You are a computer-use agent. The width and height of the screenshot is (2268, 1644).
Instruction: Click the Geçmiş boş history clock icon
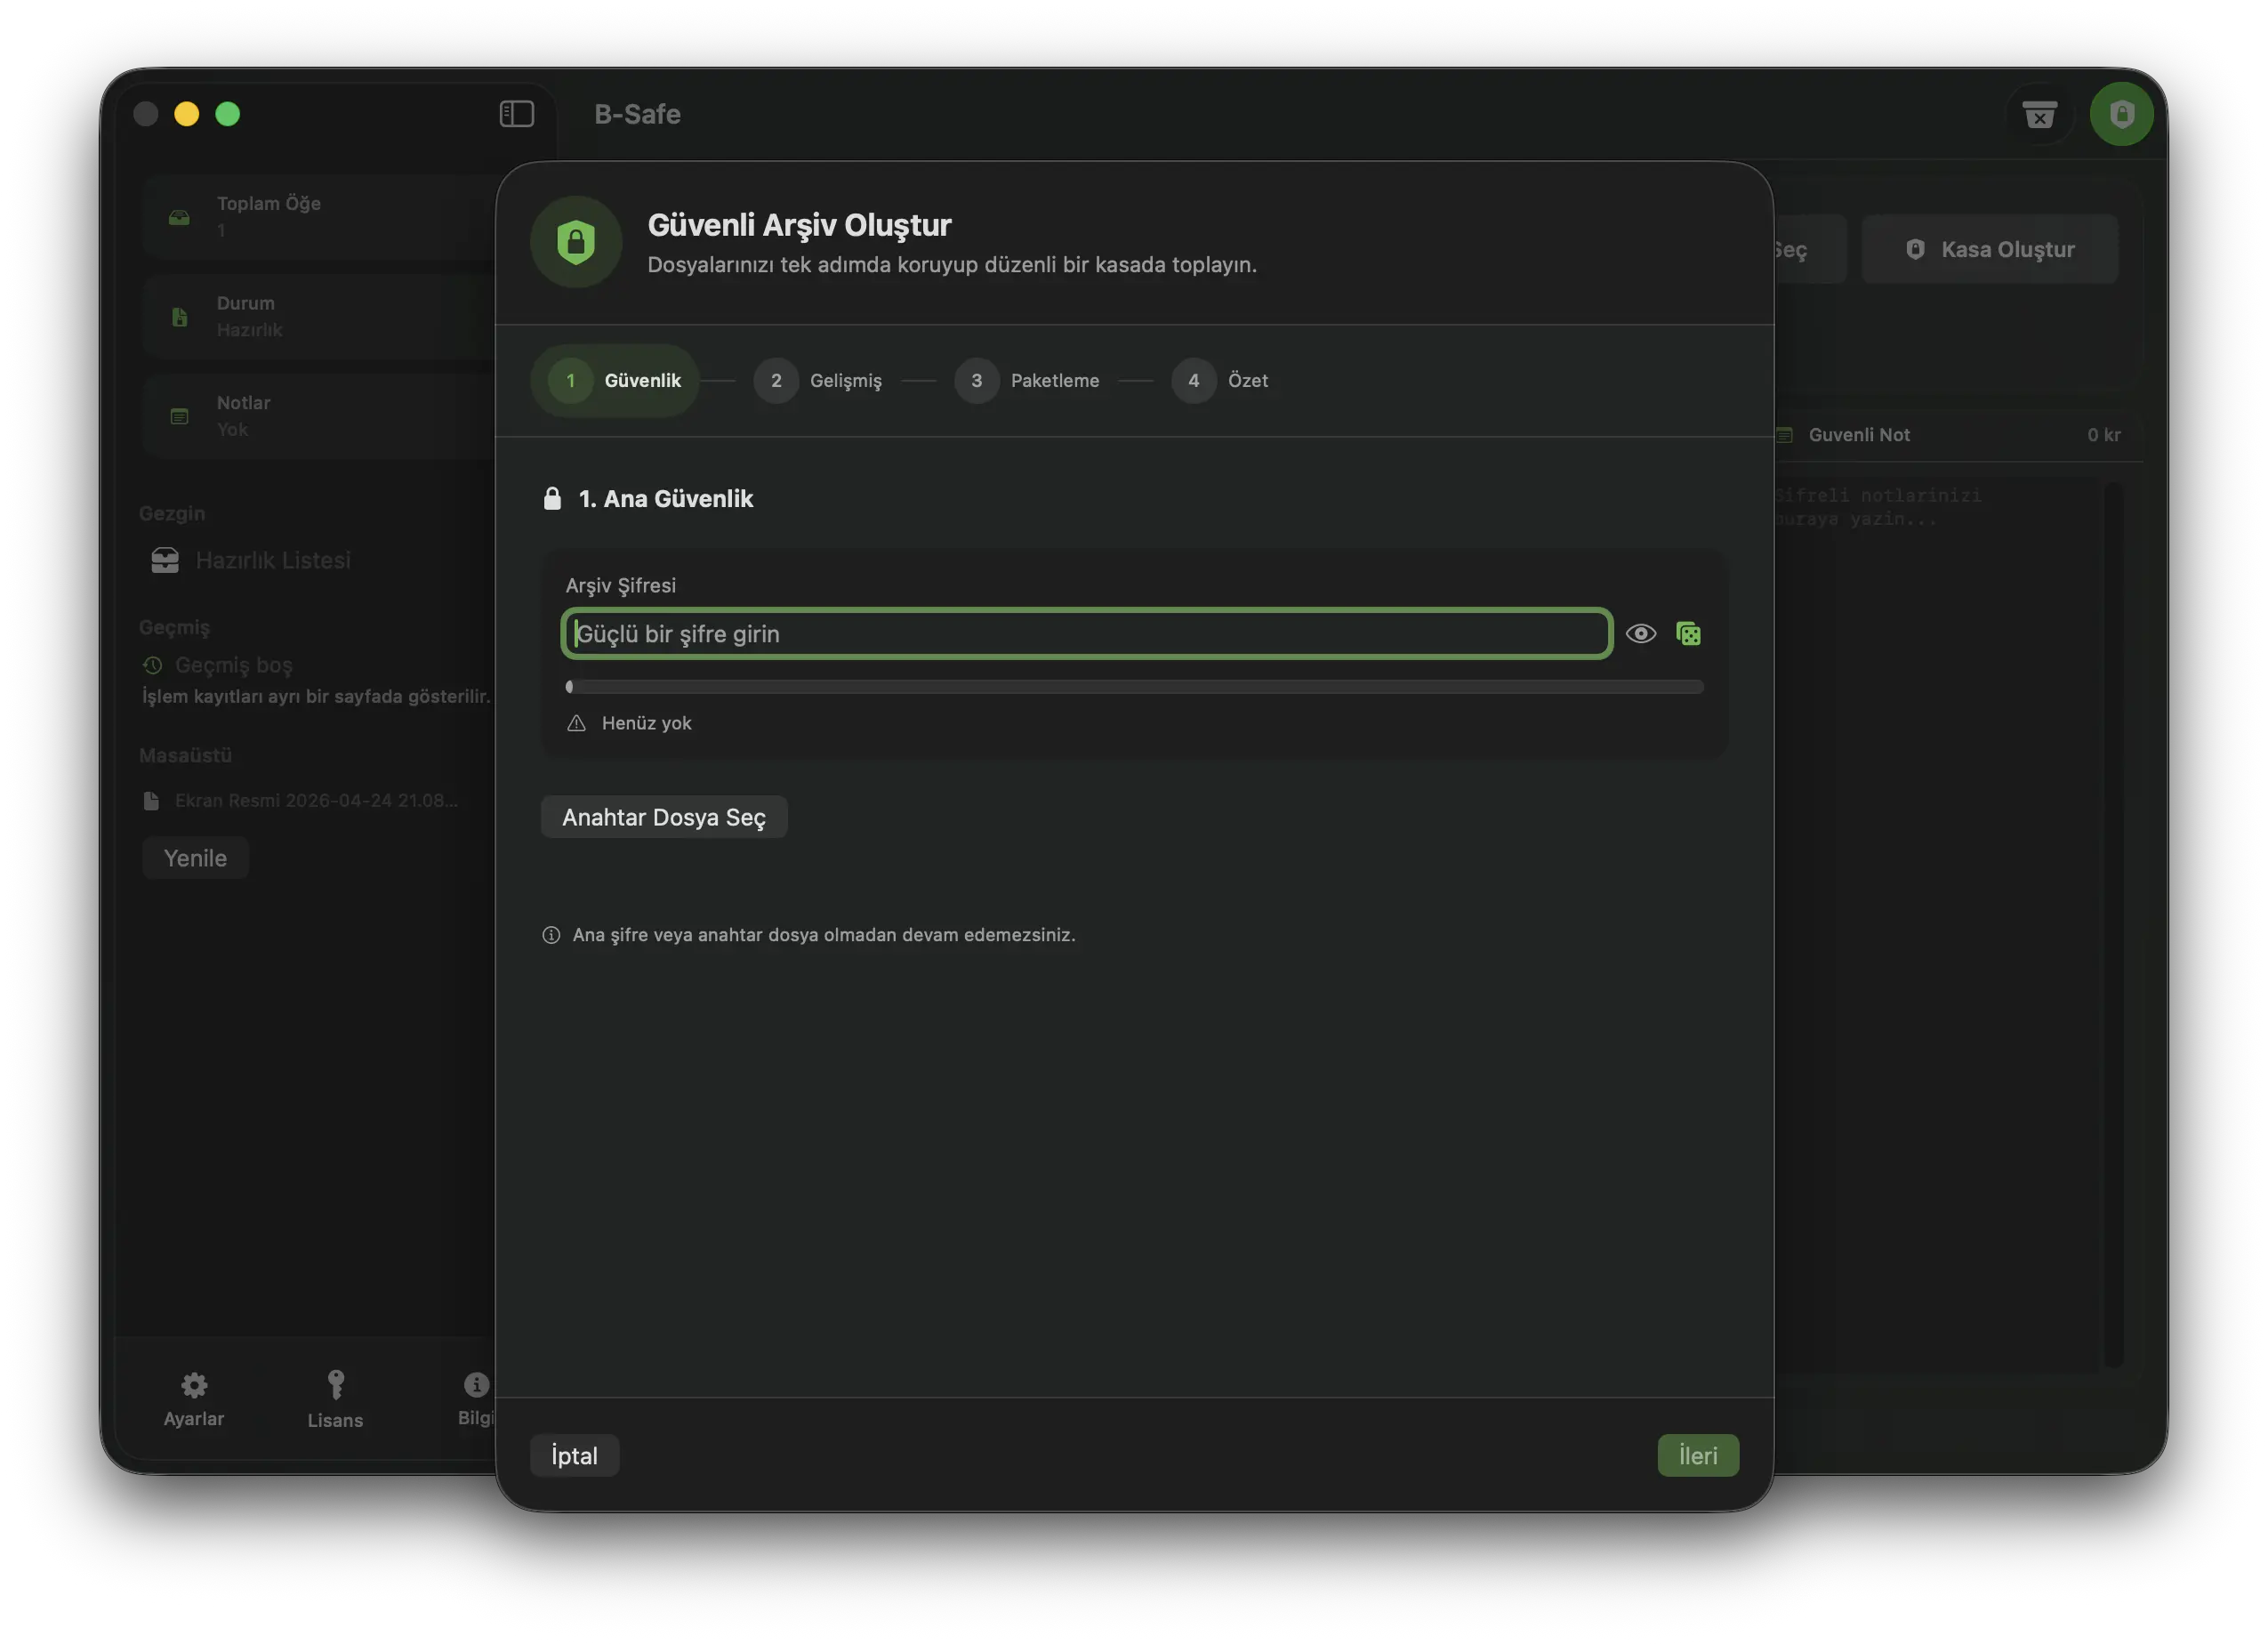tap(152, 665)
